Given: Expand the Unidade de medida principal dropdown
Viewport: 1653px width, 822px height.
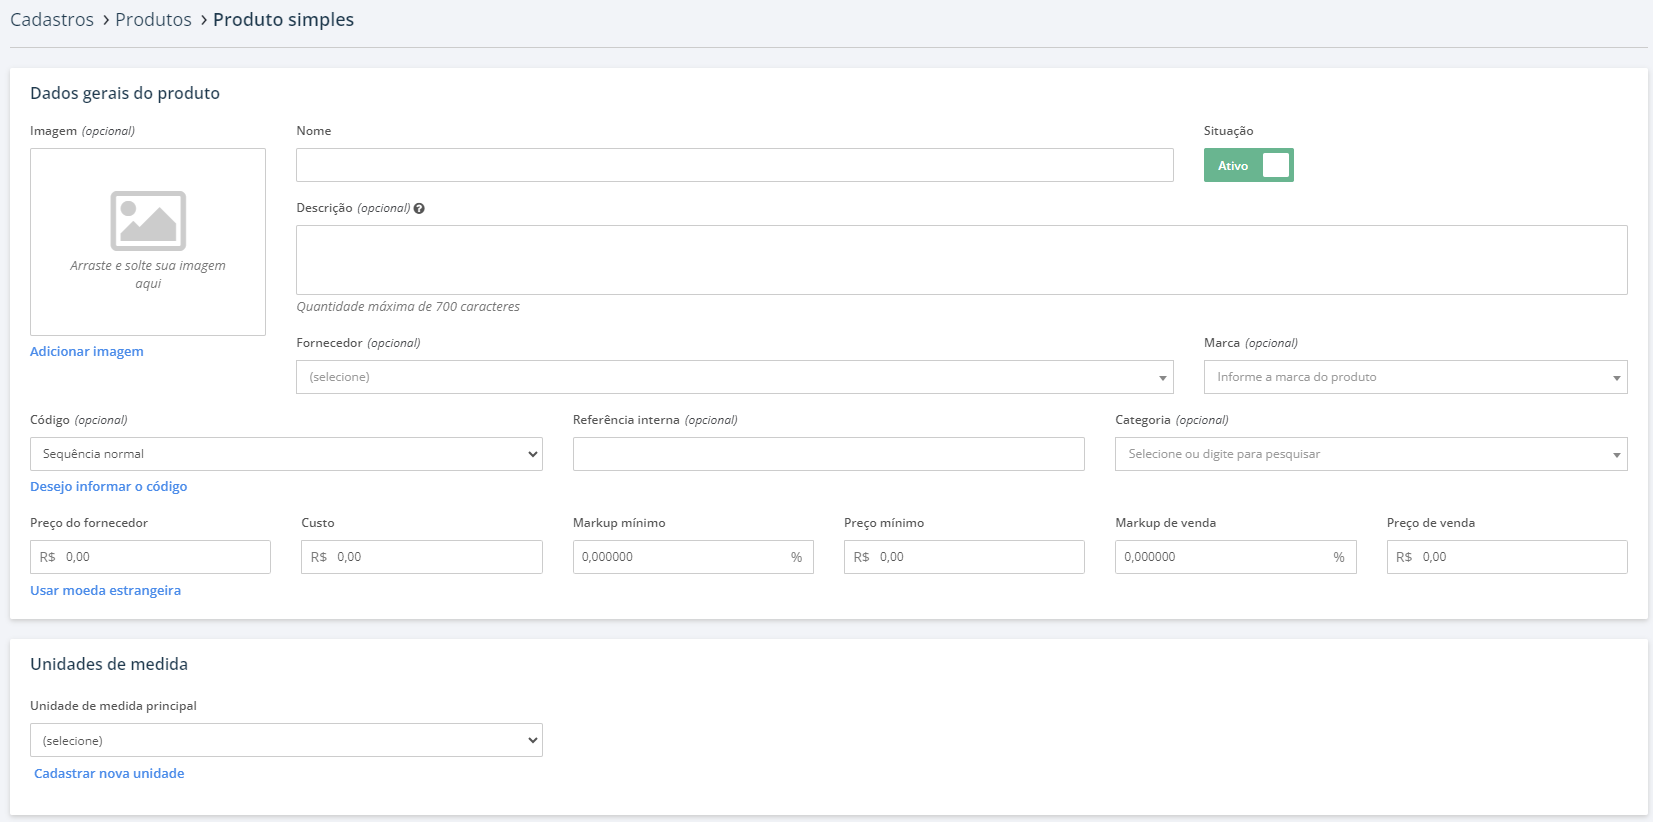Looking at the screenshot, I should pos(286,740).
